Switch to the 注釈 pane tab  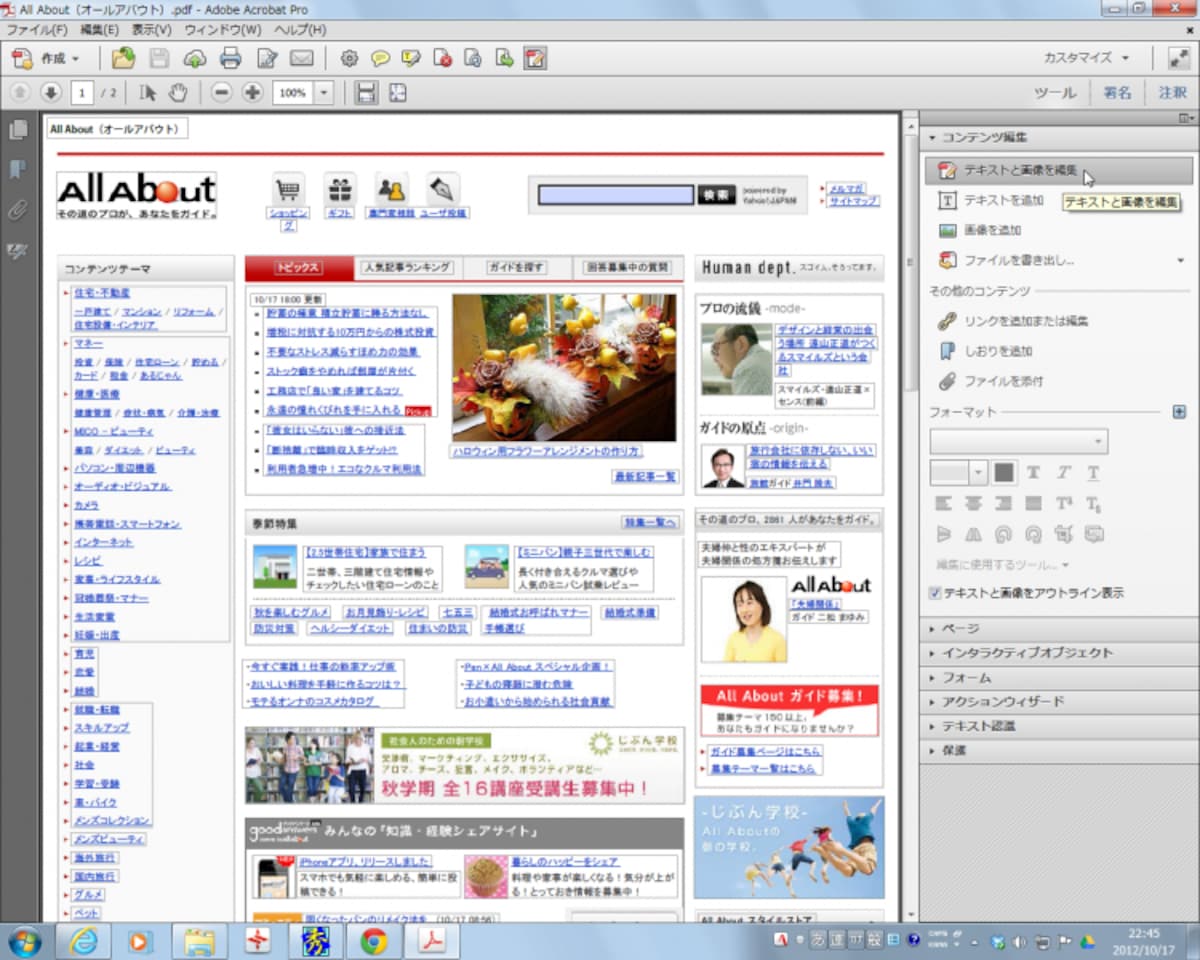pyautogui.click(x=1172, y=92)
